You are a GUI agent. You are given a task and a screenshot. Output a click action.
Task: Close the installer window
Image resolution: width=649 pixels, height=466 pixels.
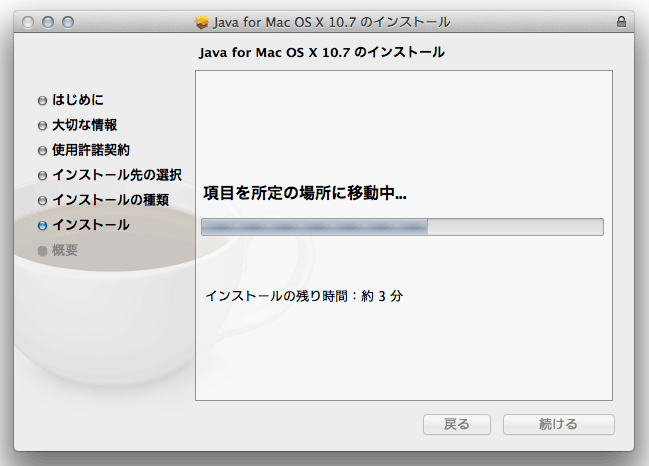point(28,22)
